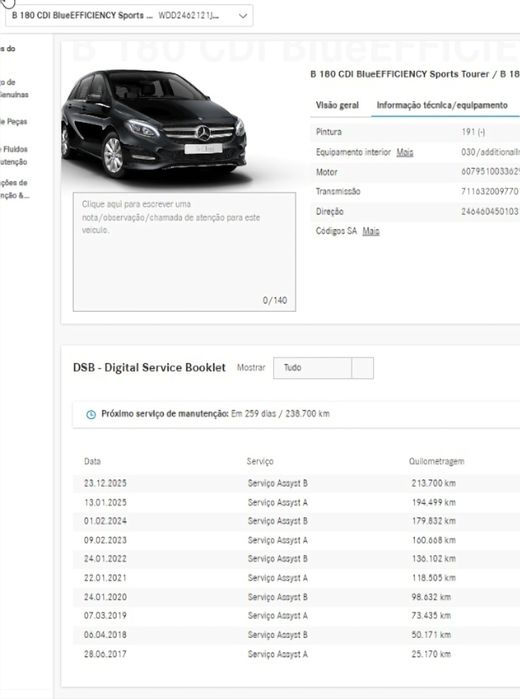Screen dimensions: 520x699
Task: Click the 73.435 km mileage value
Action: 431,616
